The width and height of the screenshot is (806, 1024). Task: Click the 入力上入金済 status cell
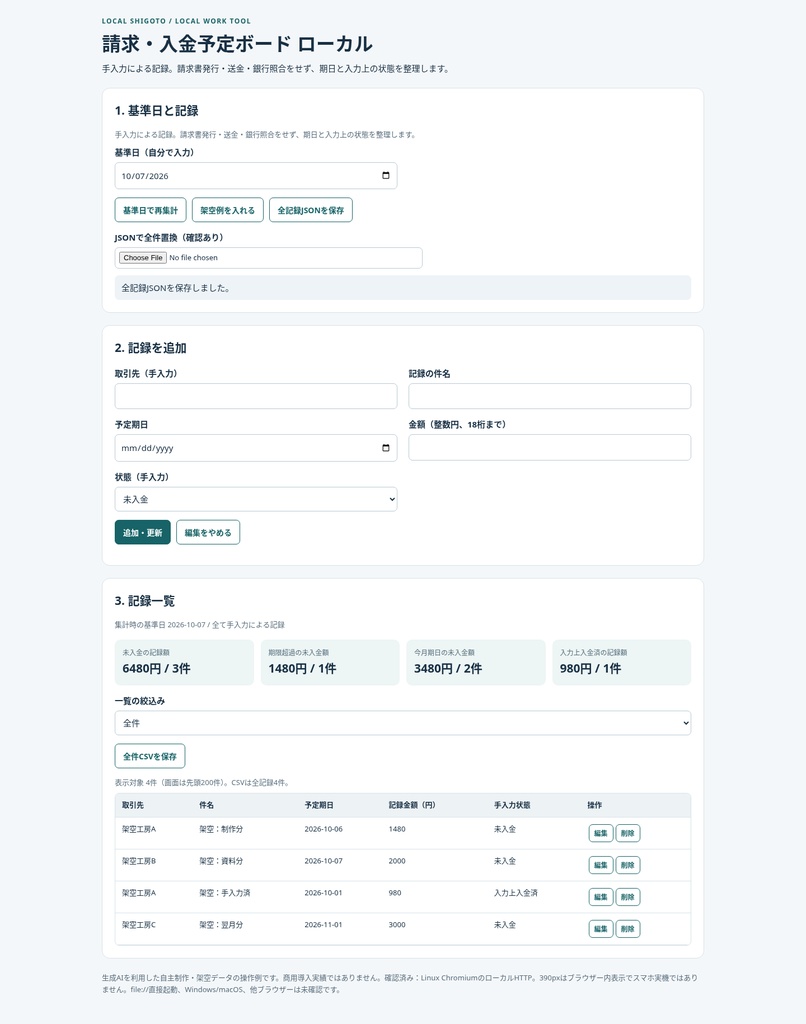516,893
